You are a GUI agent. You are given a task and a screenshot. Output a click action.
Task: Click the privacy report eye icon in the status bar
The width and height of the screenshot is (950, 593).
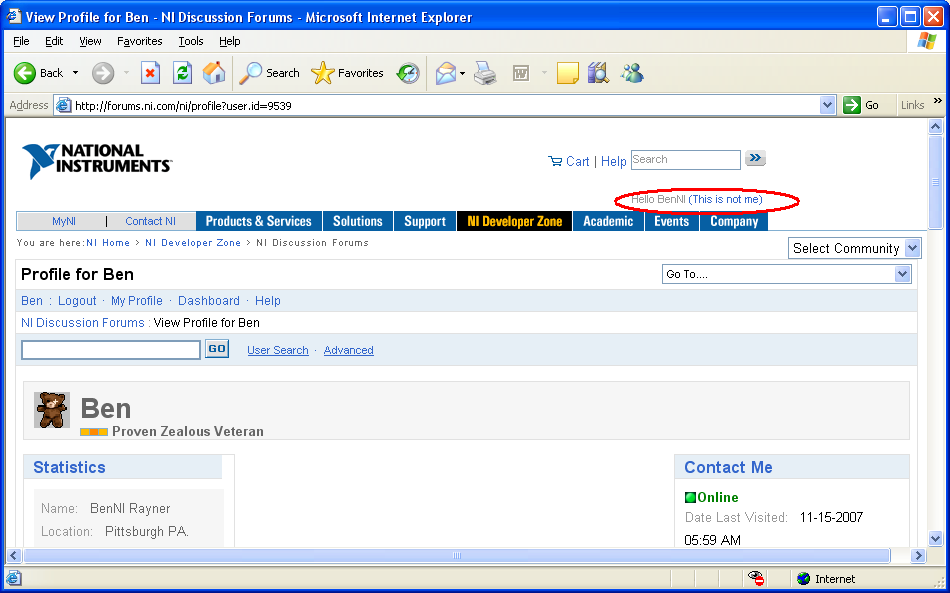[756, 578]
